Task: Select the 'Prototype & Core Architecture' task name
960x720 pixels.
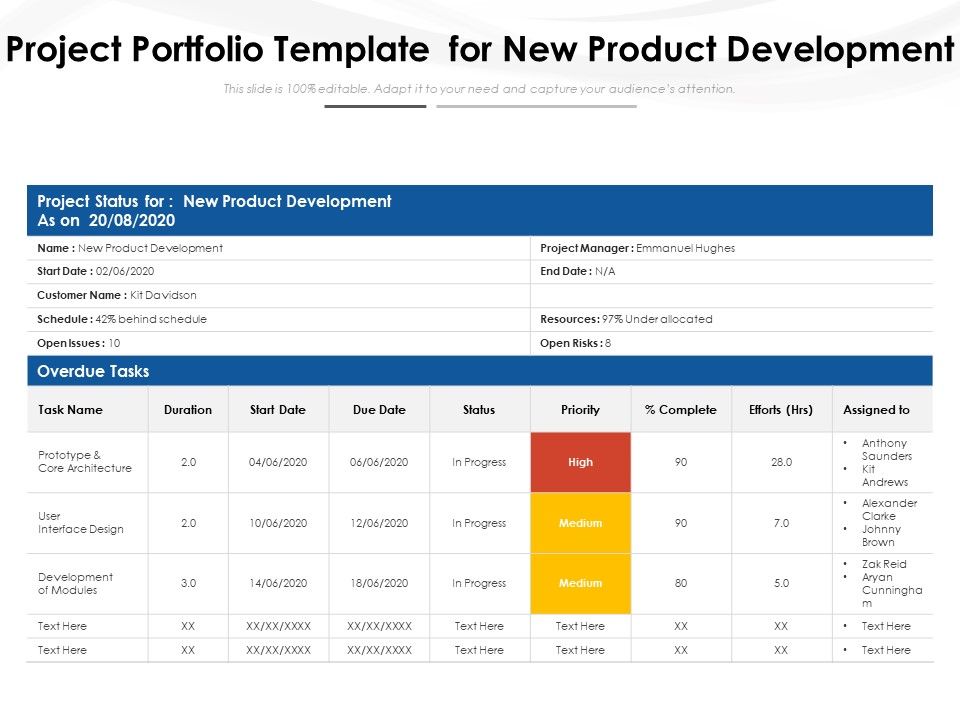Action: click(75, 462)
